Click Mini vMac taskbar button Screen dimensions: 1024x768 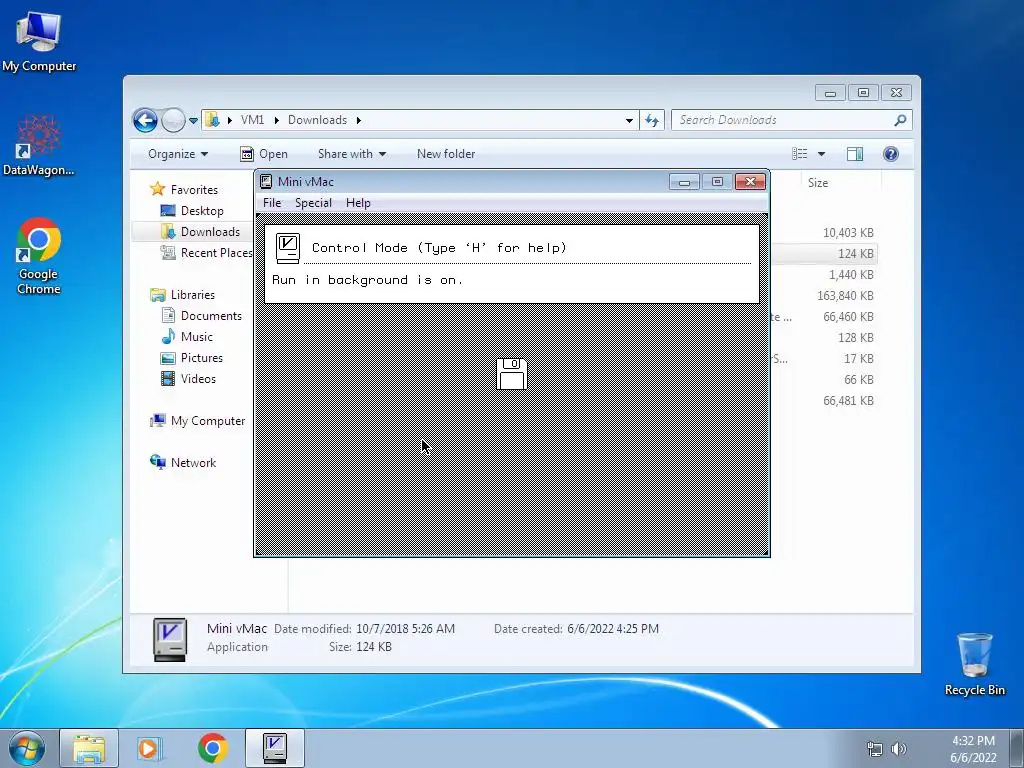pos(275,748)
